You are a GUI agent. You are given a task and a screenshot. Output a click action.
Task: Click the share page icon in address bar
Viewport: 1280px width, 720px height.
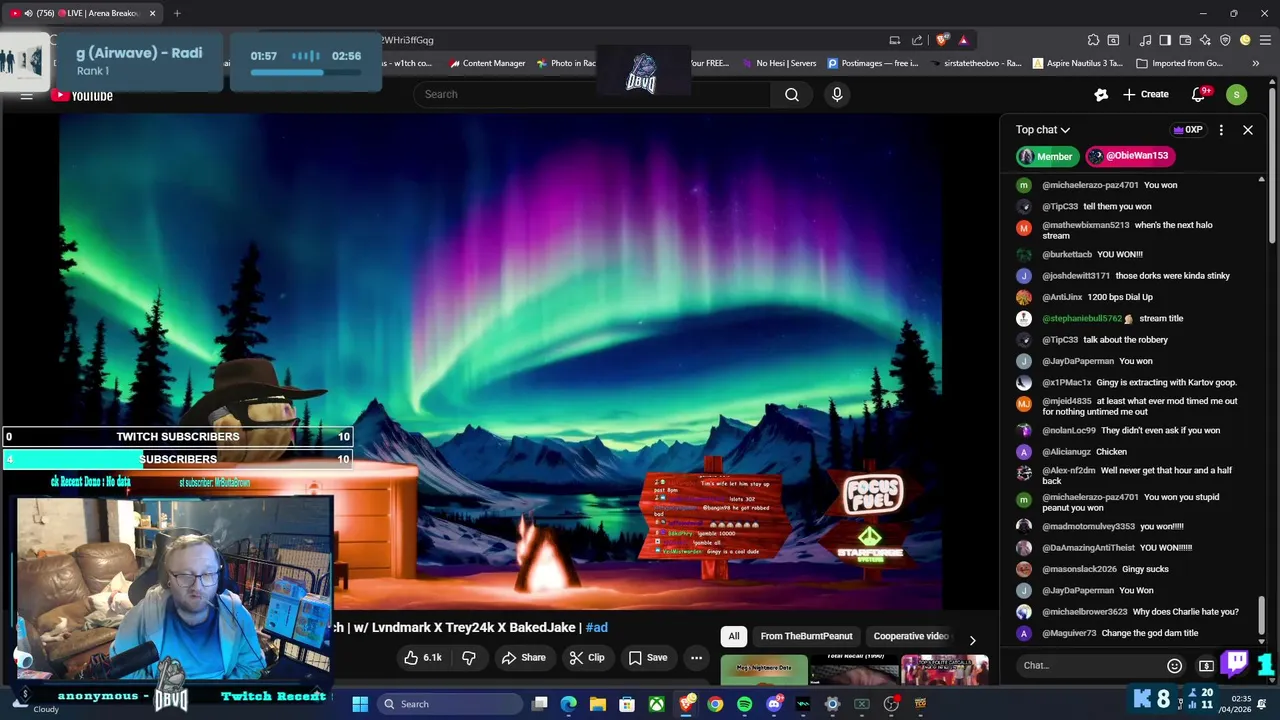(917, 40)
